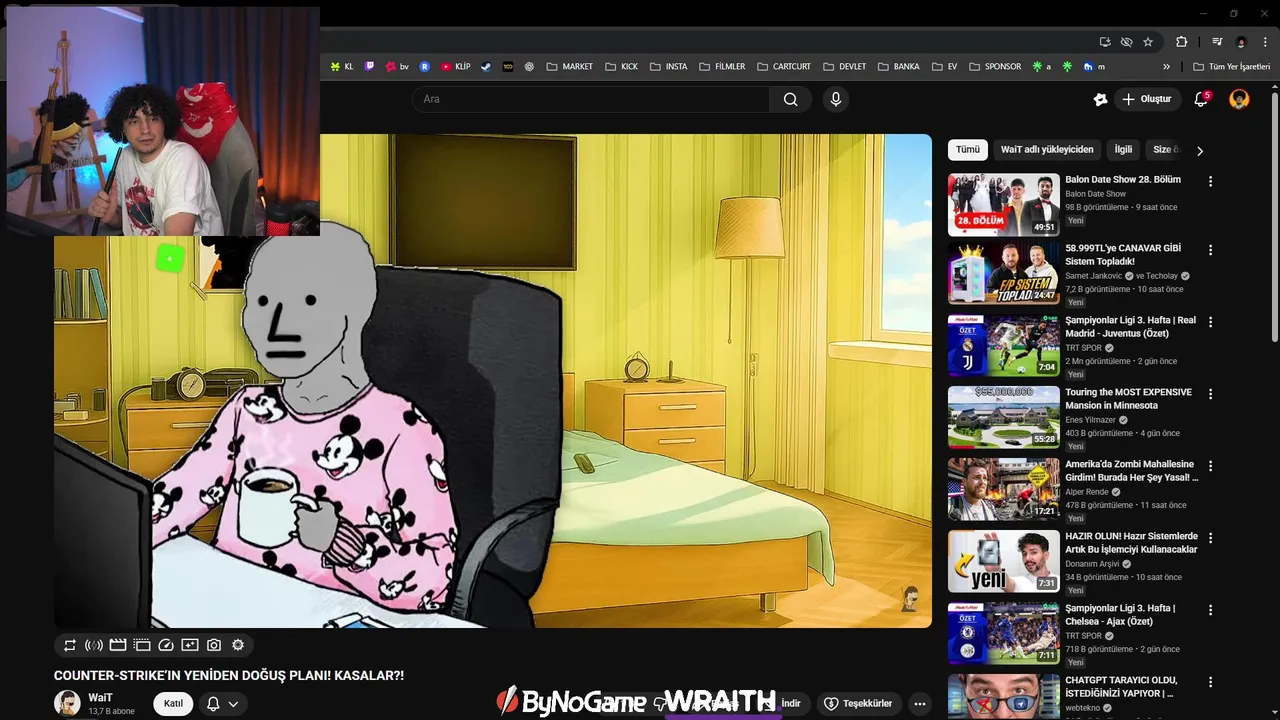The height and width of the screenshot is (720, 1280).
Task: Open the FİLMLER bookmarks folder
Action: pyautogui.click(x=722, y=67)
